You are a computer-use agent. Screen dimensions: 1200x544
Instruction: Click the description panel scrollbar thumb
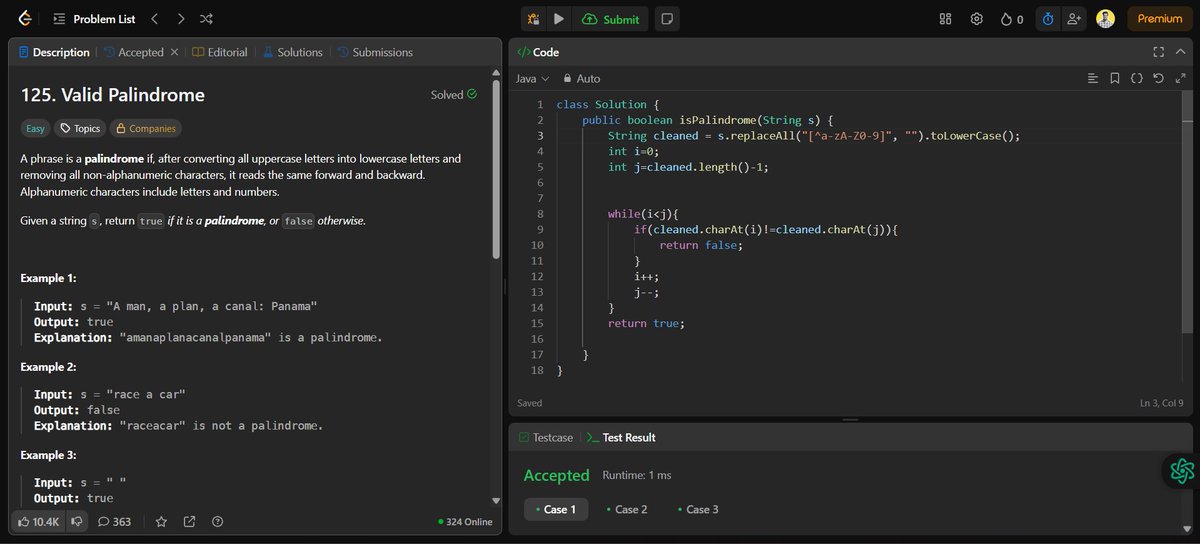pos(497,168)
